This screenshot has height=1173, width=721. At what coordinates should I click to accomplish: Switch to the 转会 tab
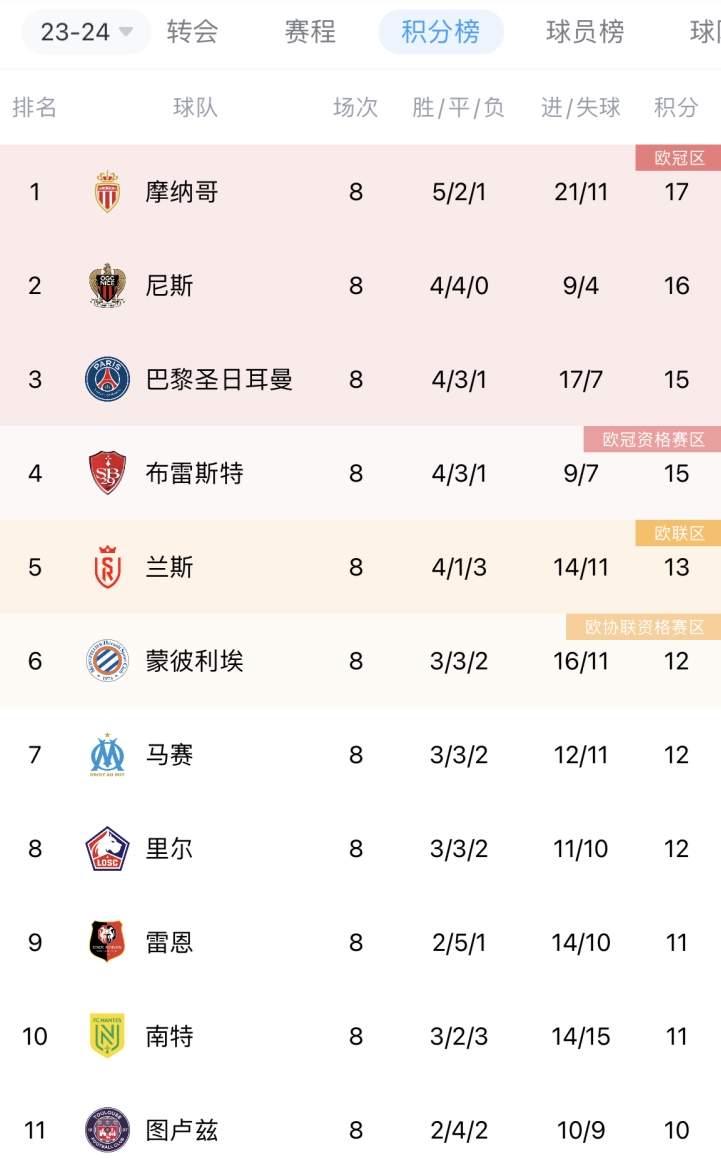point(192,32)
